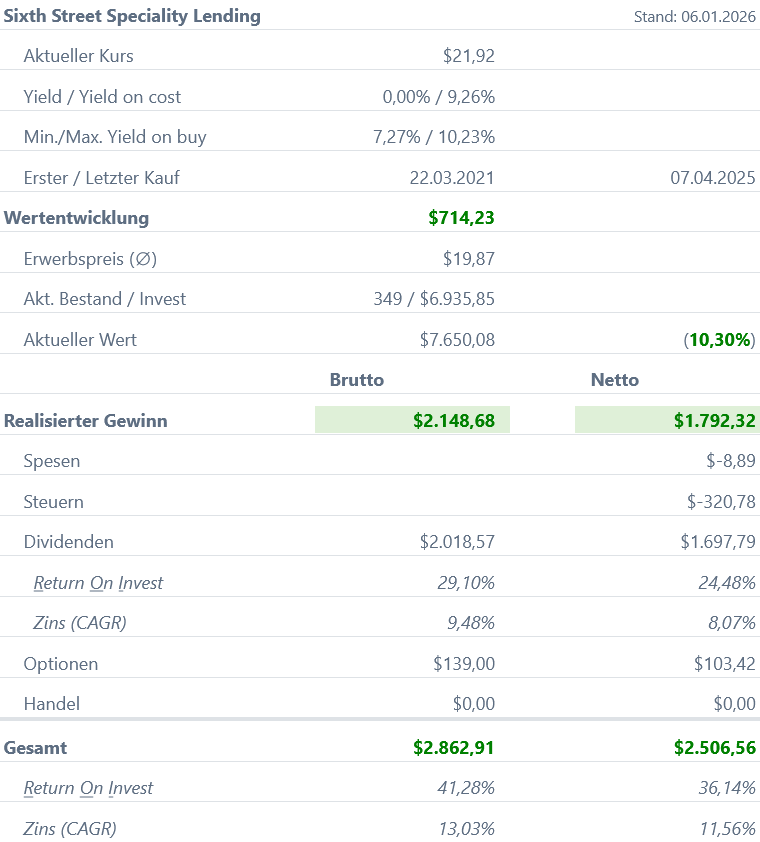
Task: Click the Optionen gross value $139,00
Action: click(x=463, y=664)
